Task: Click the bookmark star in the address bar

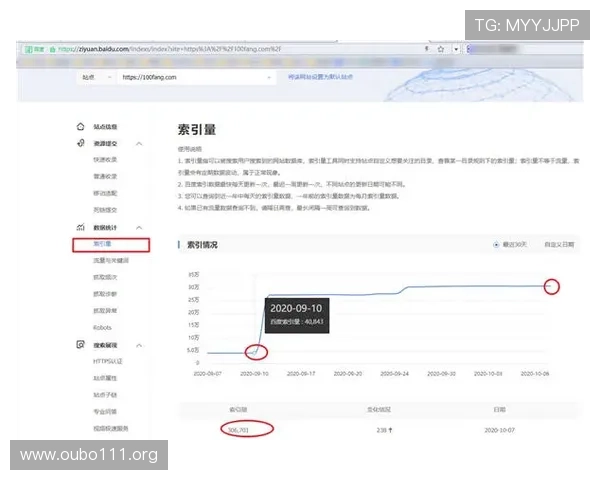Action: 441,49
